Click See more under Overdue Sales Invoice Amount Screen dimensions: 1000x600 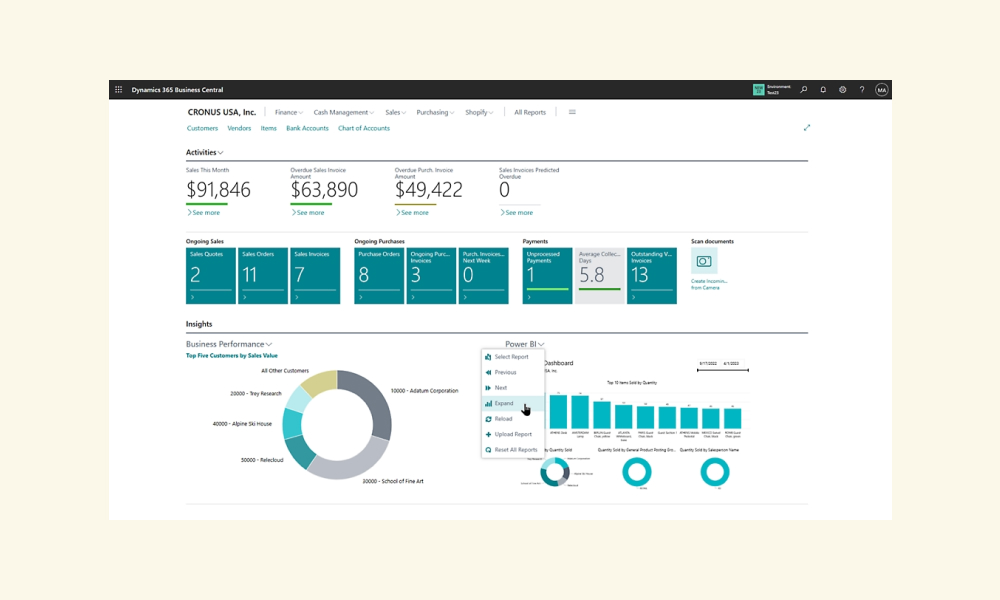click(308, 213)
